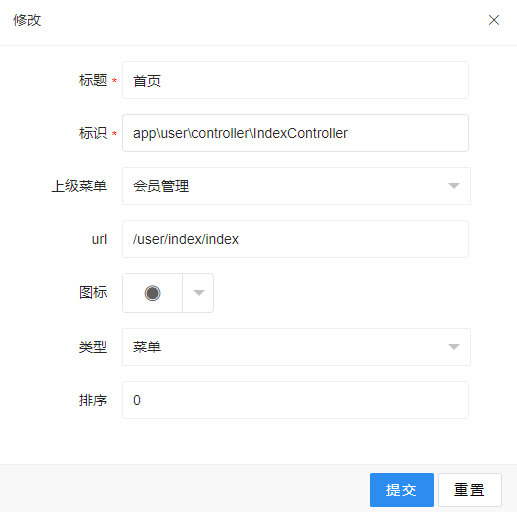
Task: Submit the form with 提交 button
Action: [x=402, y=490]
